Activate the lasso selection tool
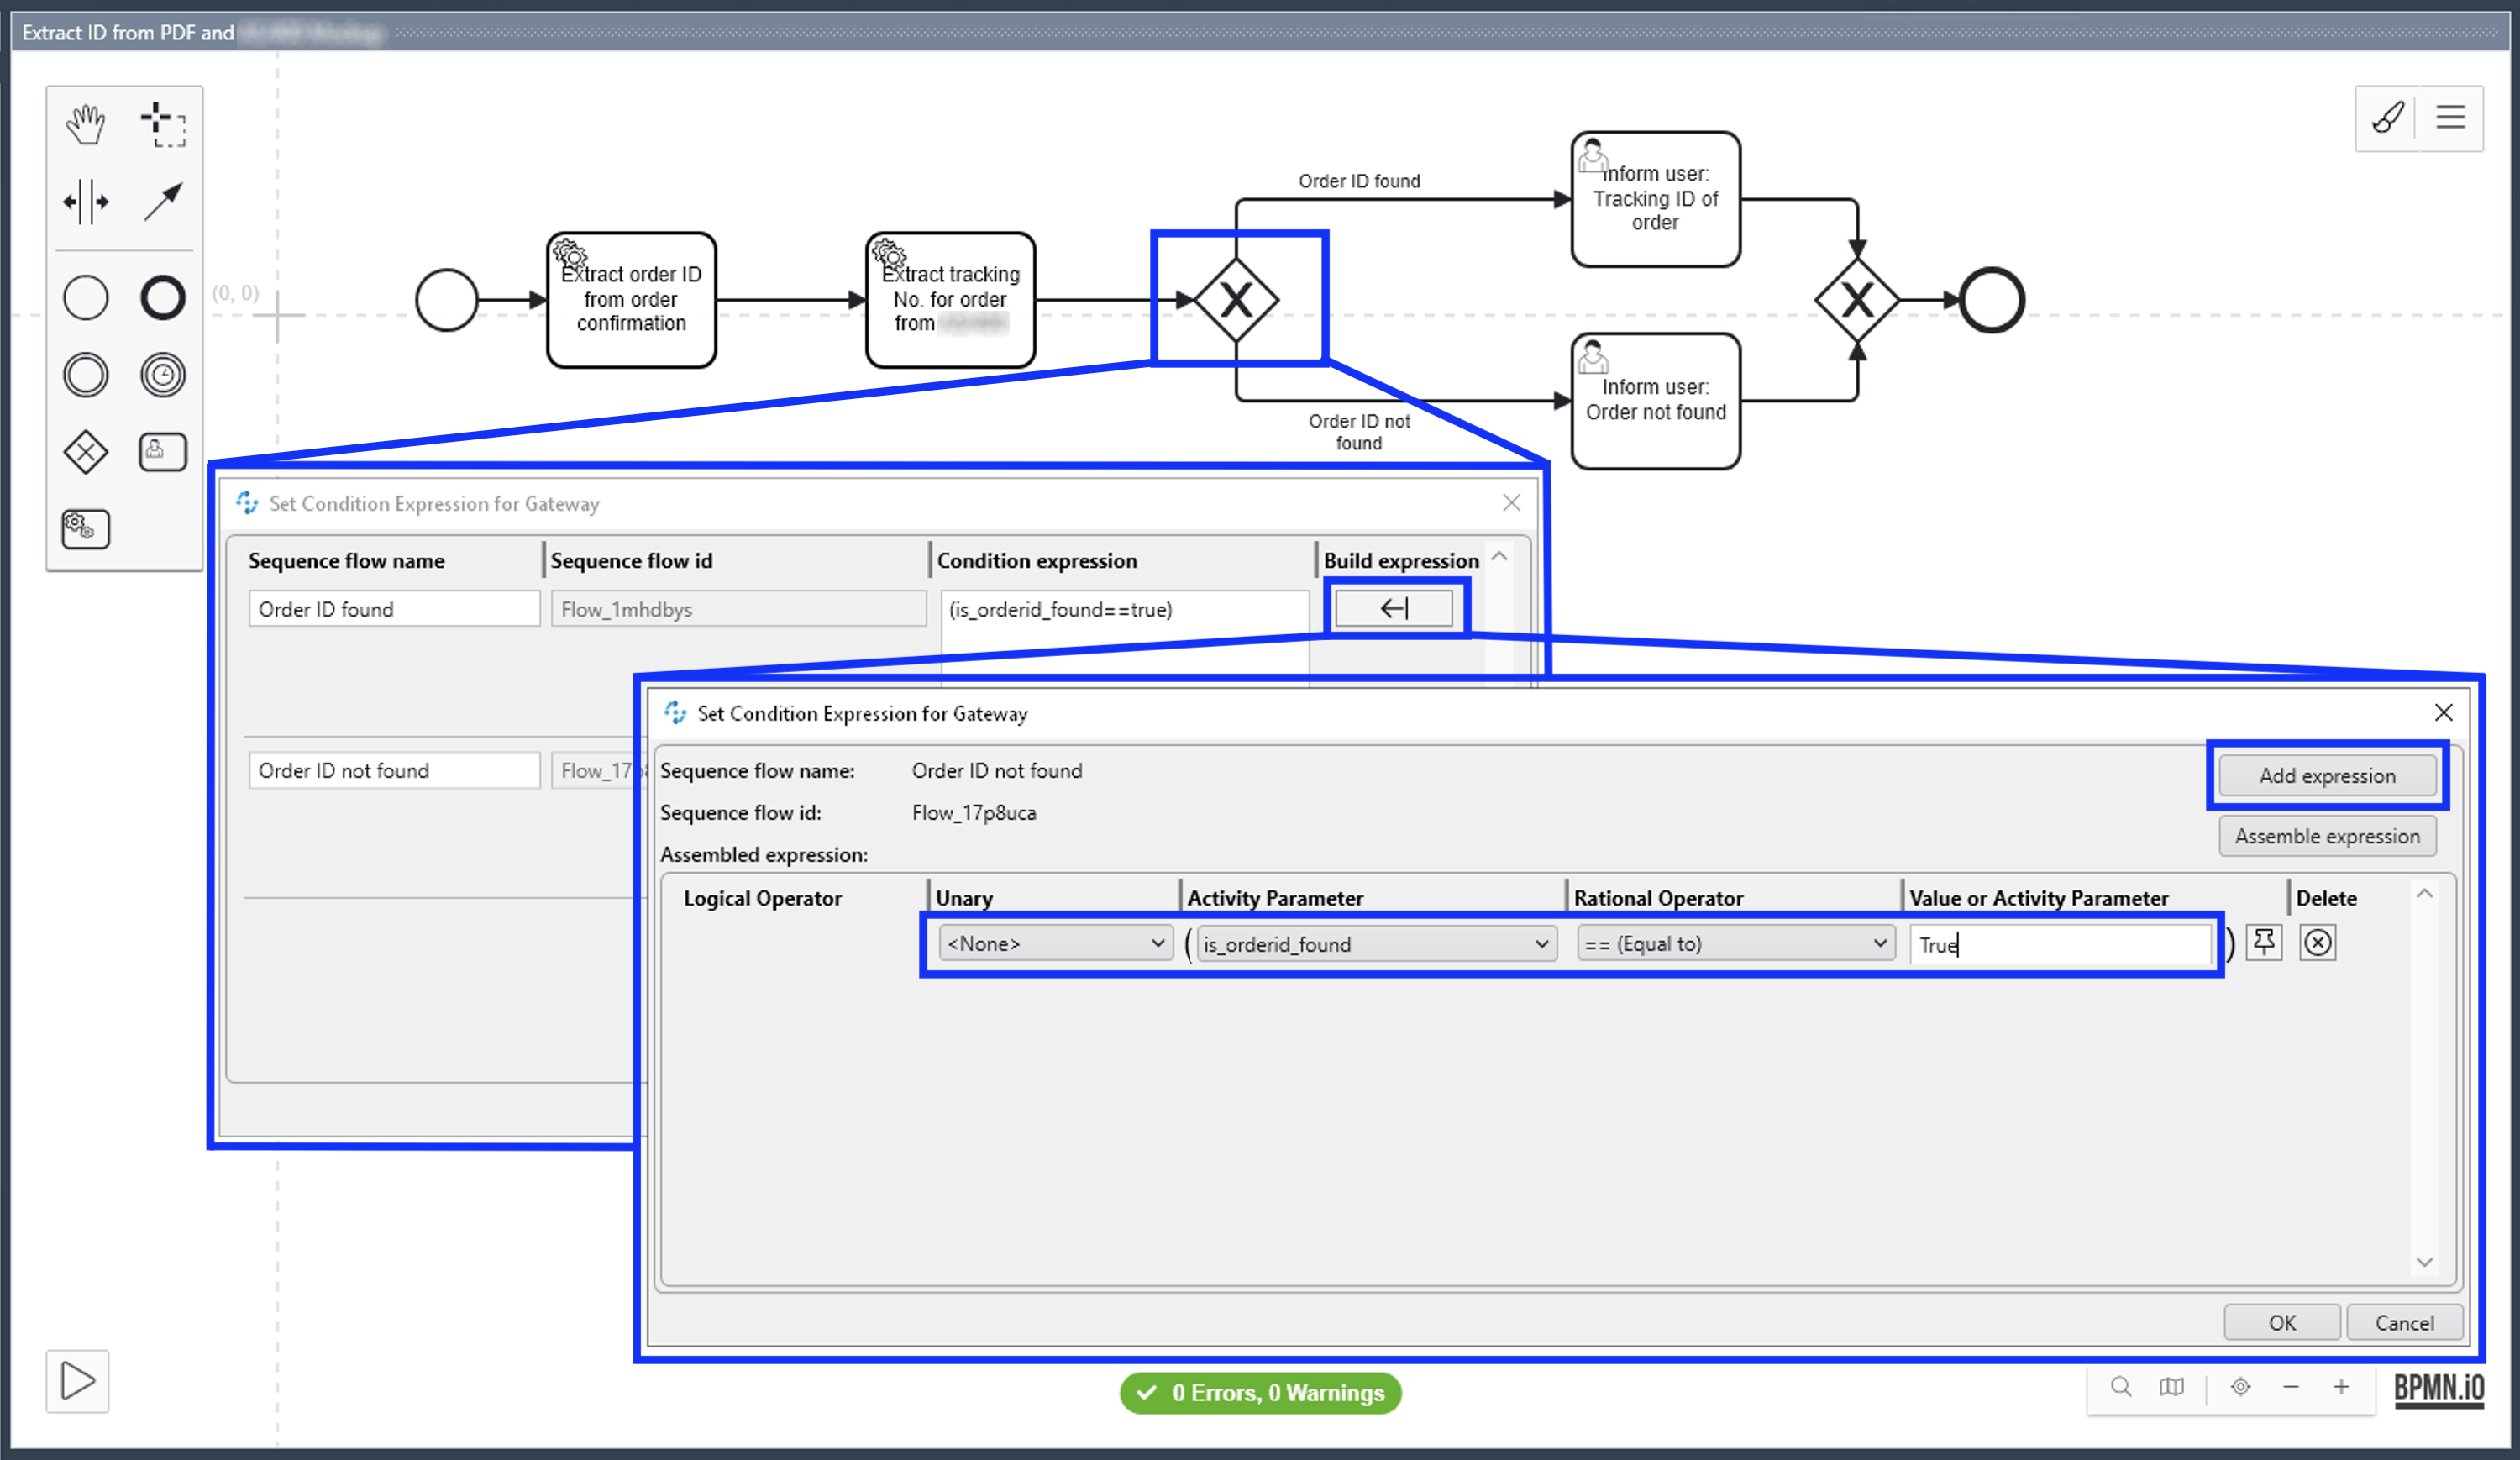2520x1460 pixels. 163,125
